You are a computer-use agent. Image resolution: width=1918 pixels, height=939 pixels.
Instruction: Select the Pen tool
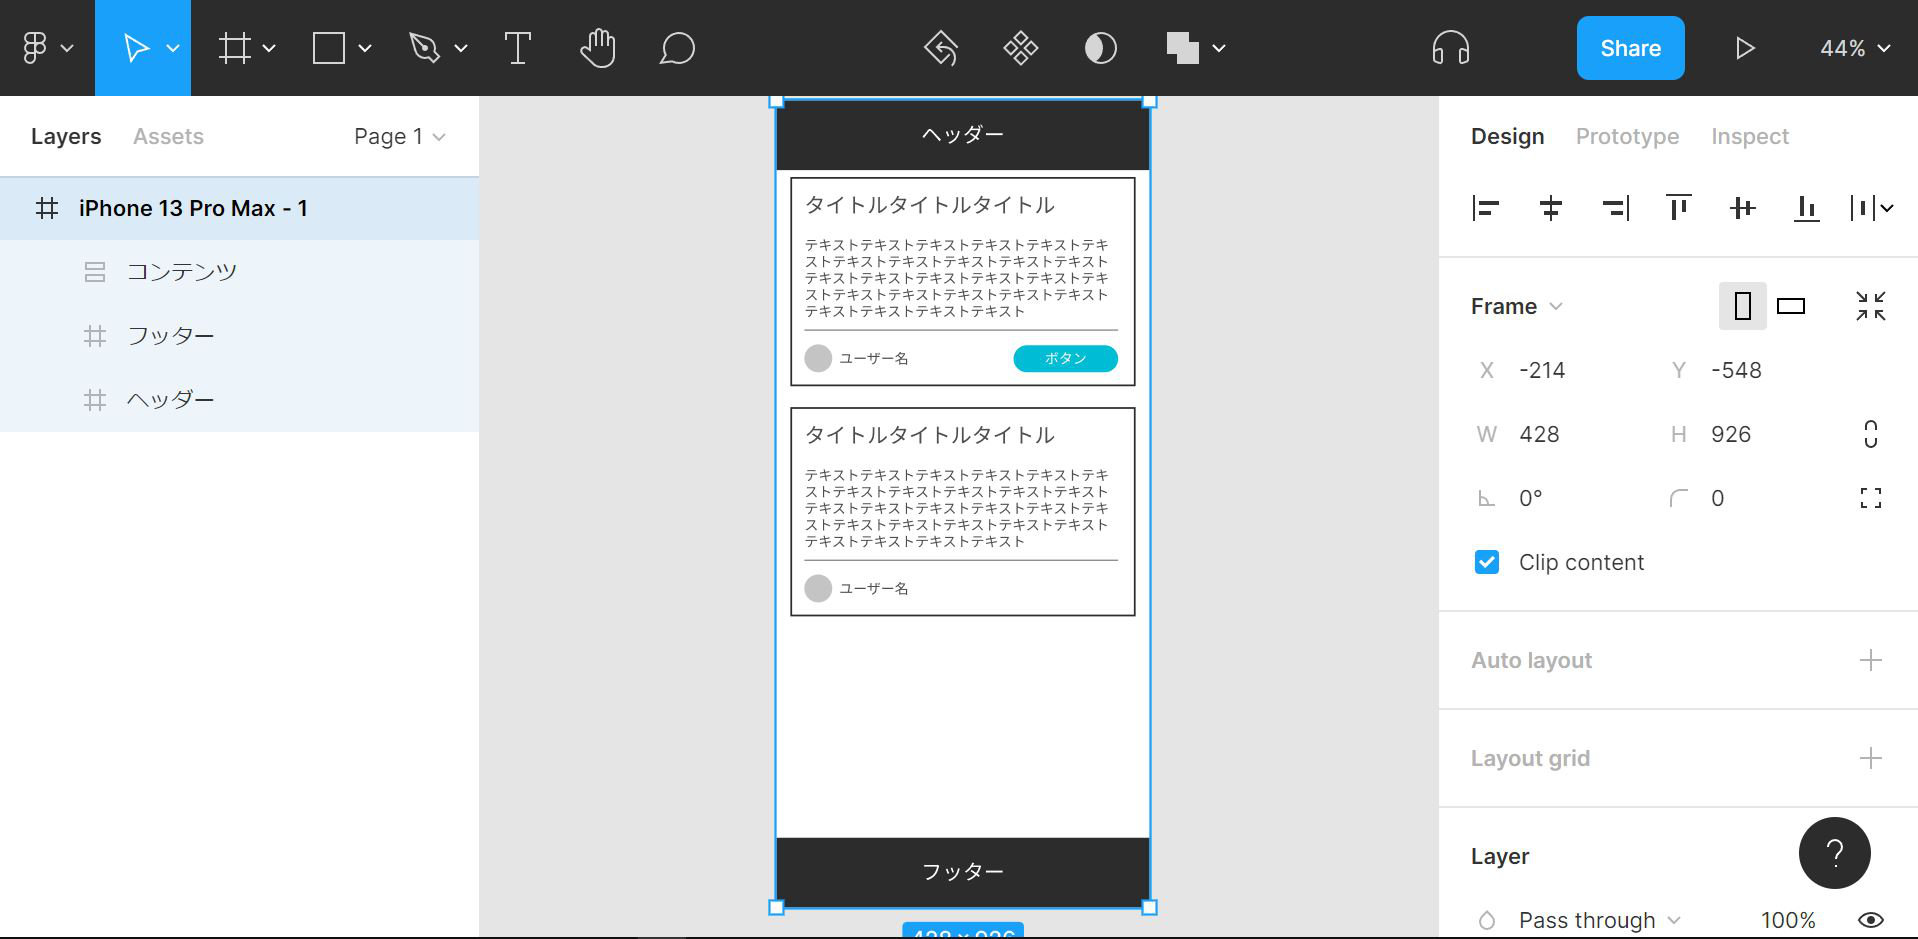pos(424,48)
